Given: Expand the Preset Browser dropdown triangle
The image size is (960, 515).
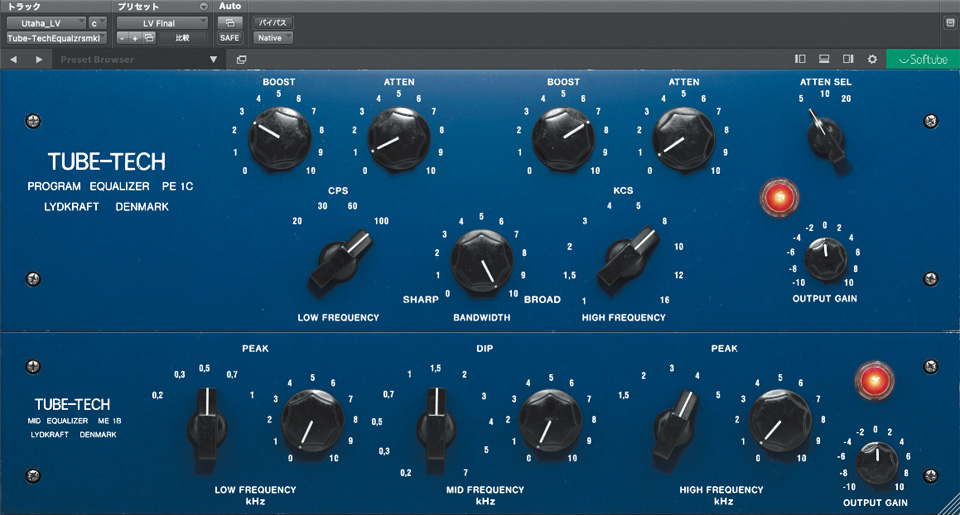Looking at the screenshot, I should 213,59.
